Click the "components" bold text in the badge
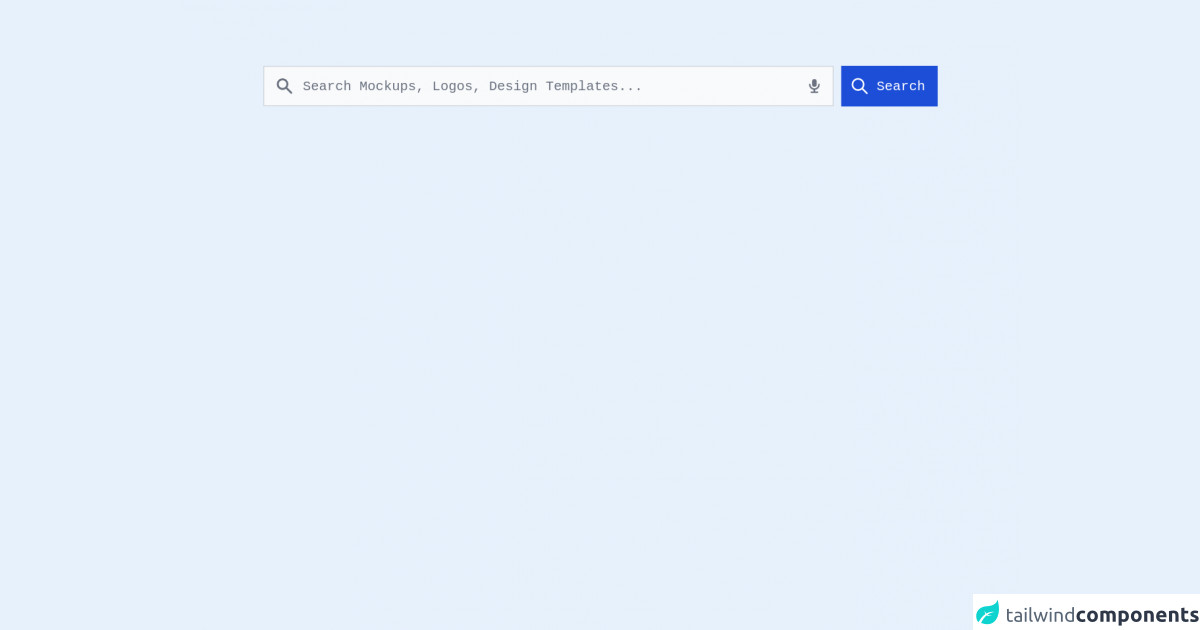This screenshot has width=1200, height=630. click(x=1137, y=614)
